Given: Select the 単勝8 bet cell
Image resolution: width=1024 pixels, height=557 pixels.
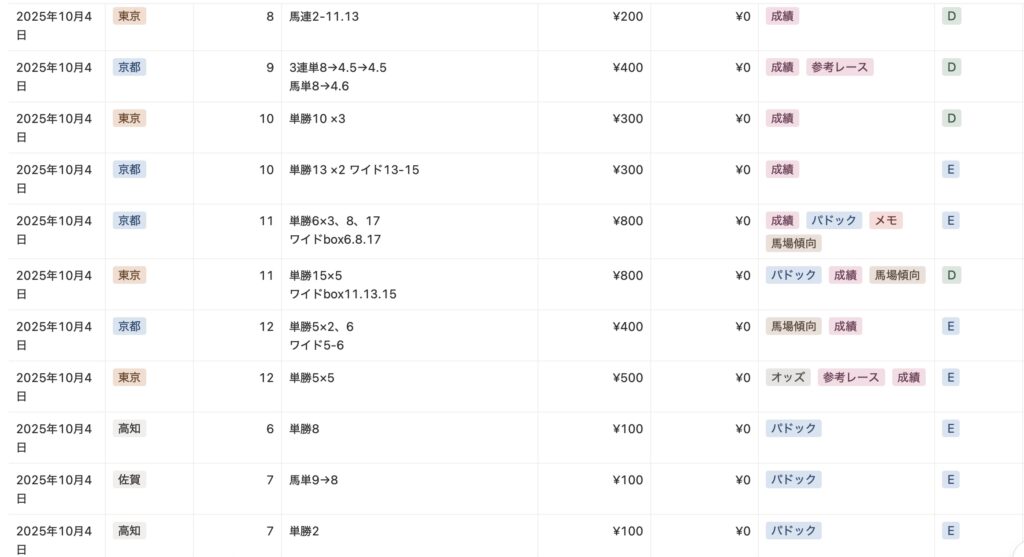Looking at the screenshot, I should point(304,428).
